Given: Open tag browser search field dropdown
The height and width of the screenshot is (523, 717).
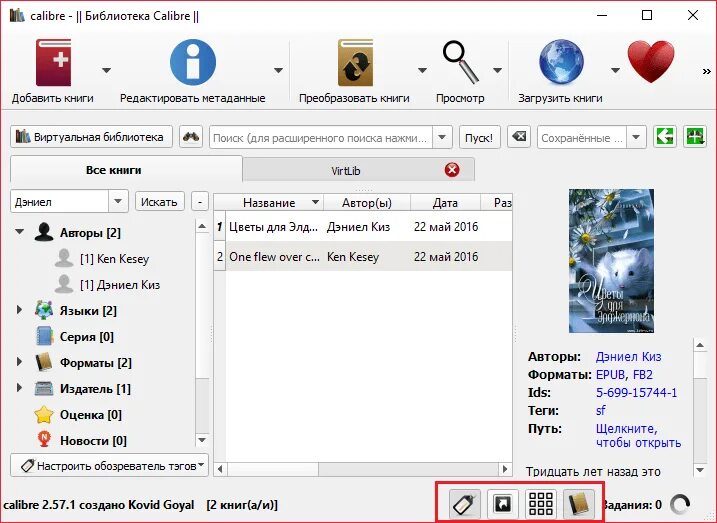Looking at the screenshot, I should point(118,202).
